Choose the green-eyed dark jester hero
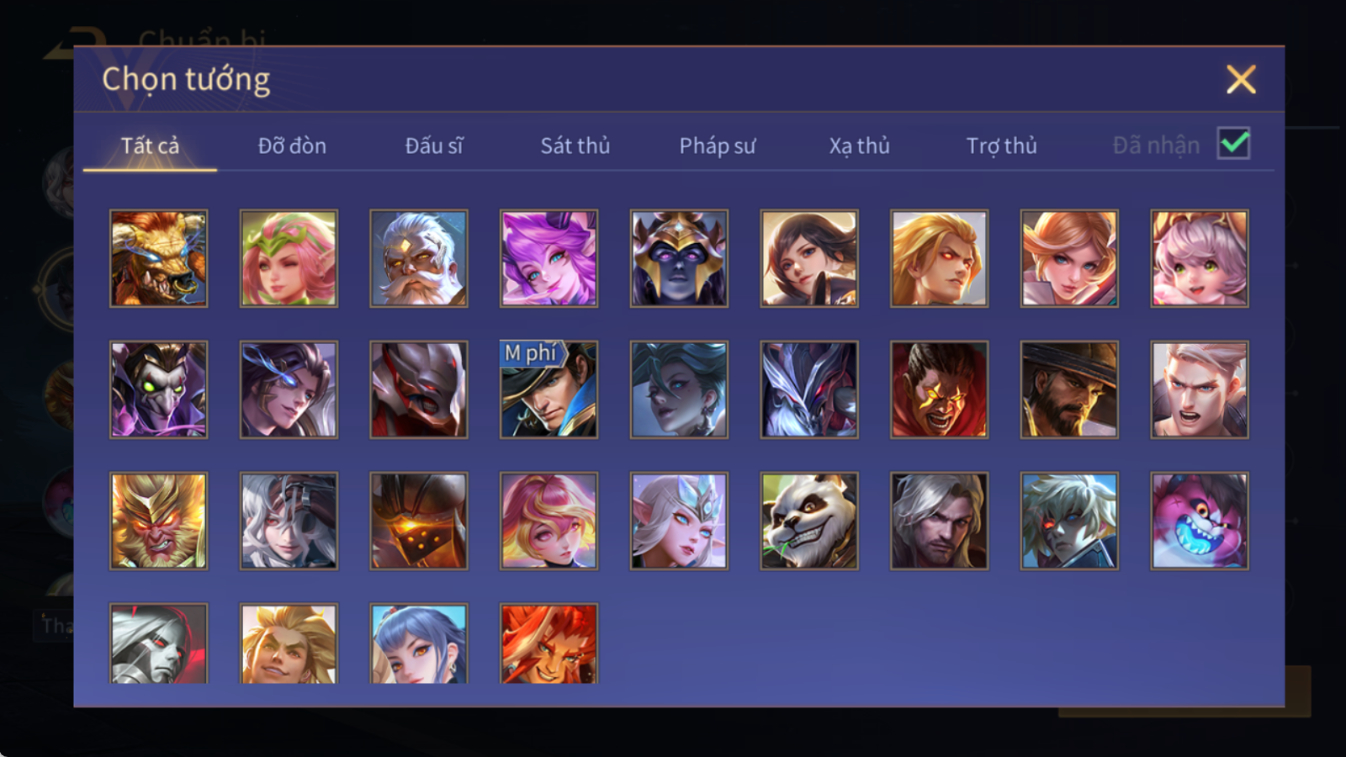This screenshot has height=757, width=1346. click(159, 389)
